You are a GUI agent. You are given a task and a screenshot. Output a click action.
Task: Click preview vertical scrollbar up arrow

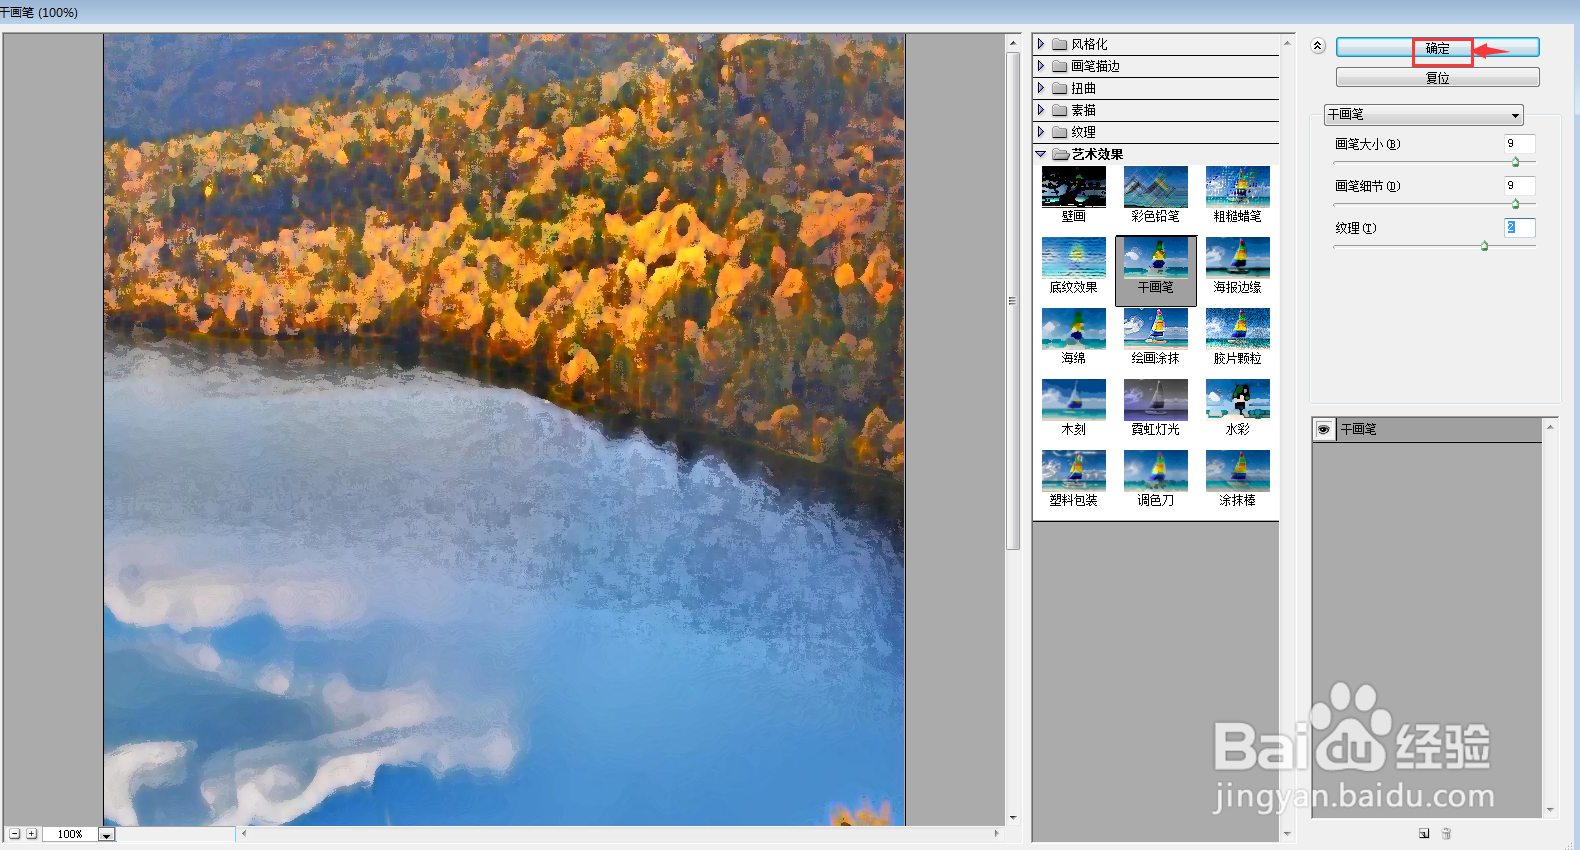(1013, 42)
